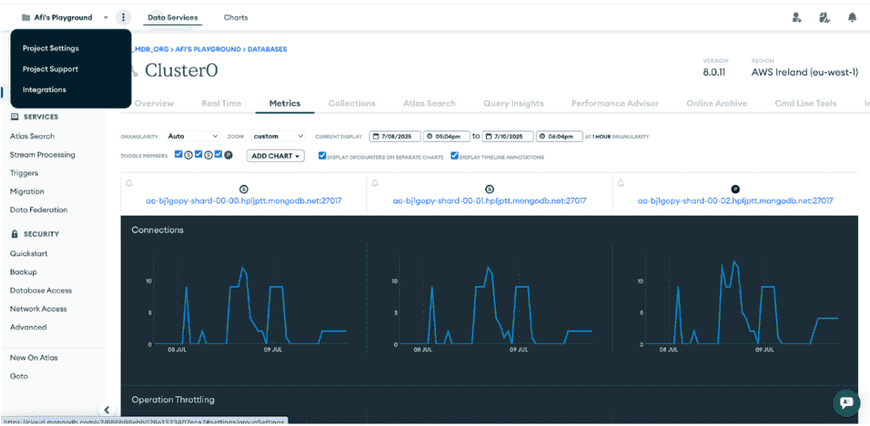This screenshot has height=426, width=870.
Task: Open the Granularity Auto dropdown
Action: (193, 136)
